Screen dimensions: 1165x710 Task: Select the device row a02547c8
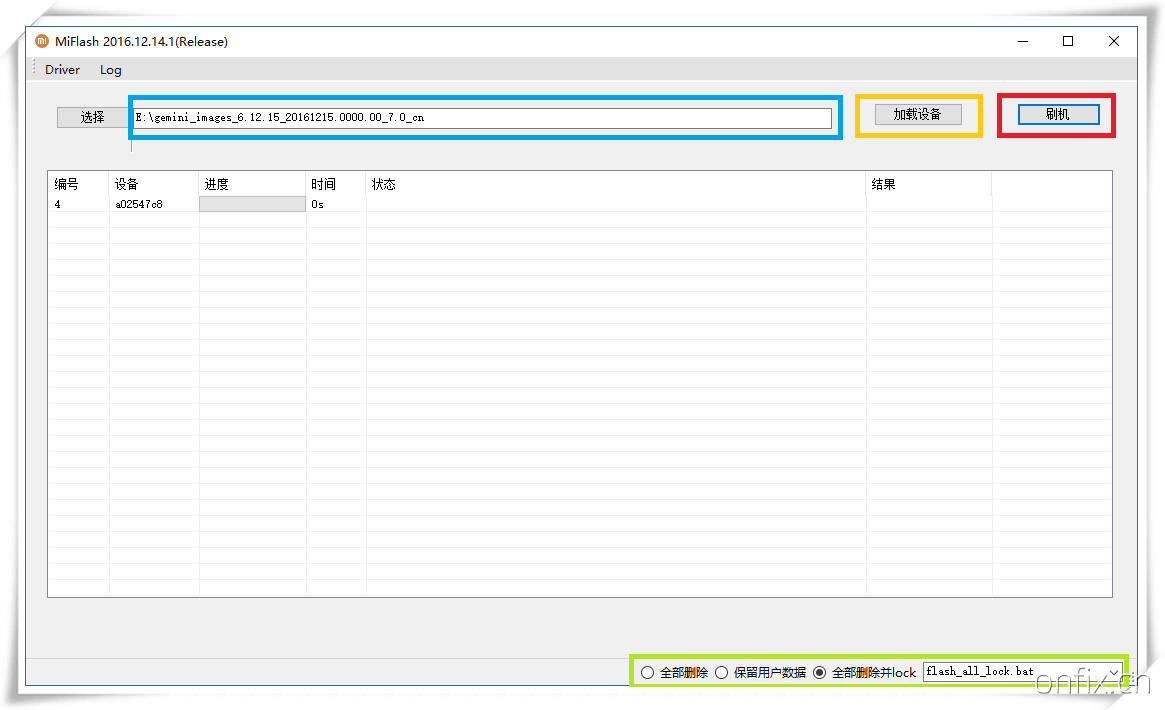pyautogui.click(x=138, y=204)
